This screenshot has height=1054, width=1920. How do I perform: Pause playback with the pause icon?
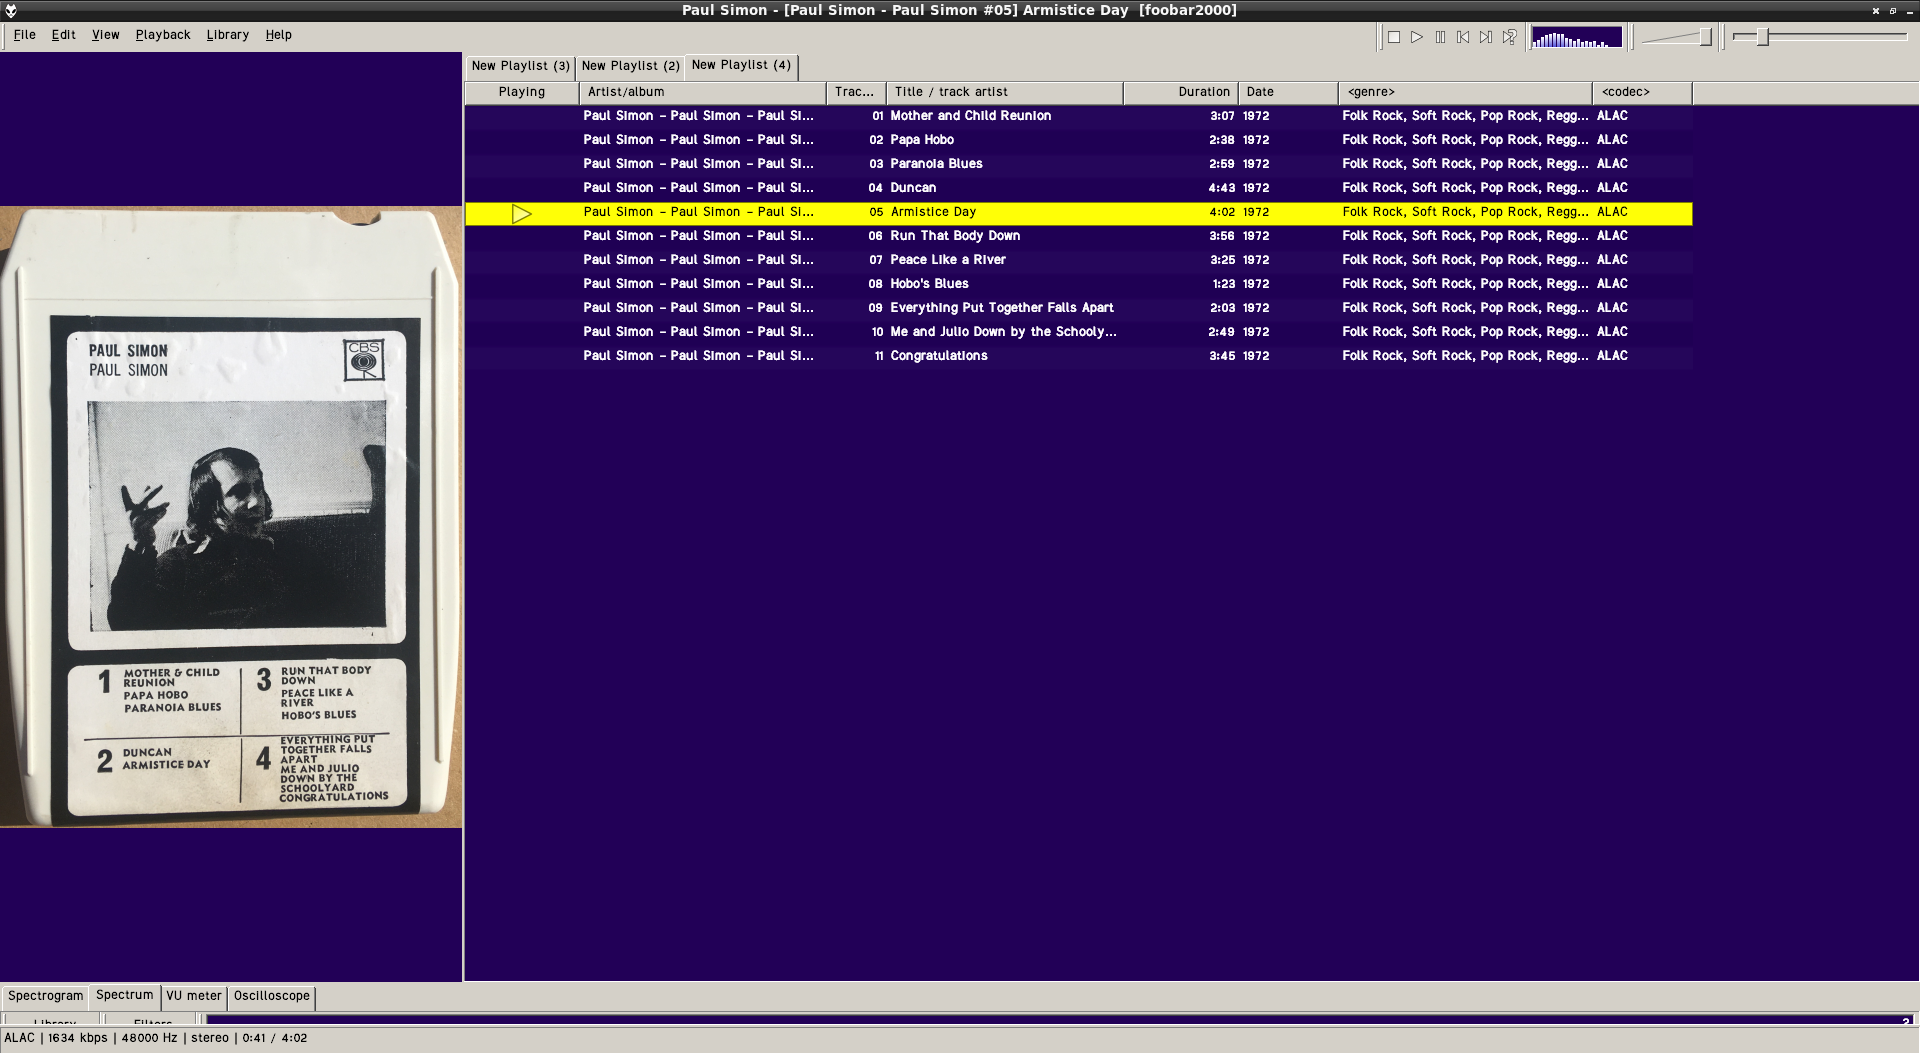1440,37
